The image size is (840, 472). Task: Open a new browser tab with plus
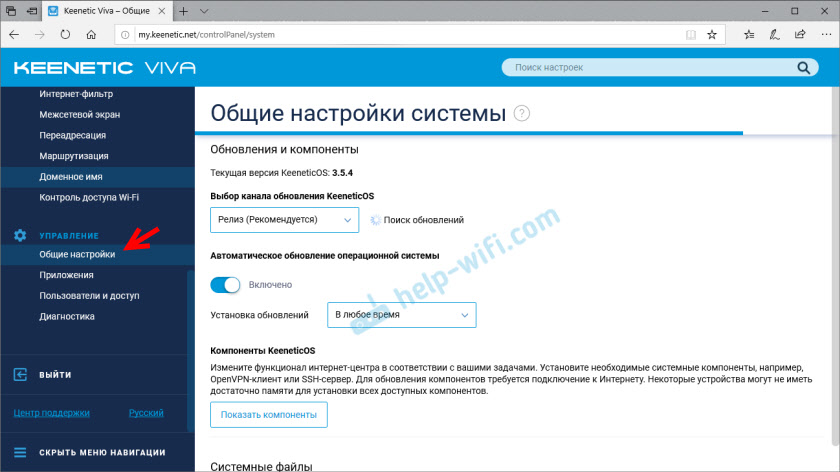point(183,11)
